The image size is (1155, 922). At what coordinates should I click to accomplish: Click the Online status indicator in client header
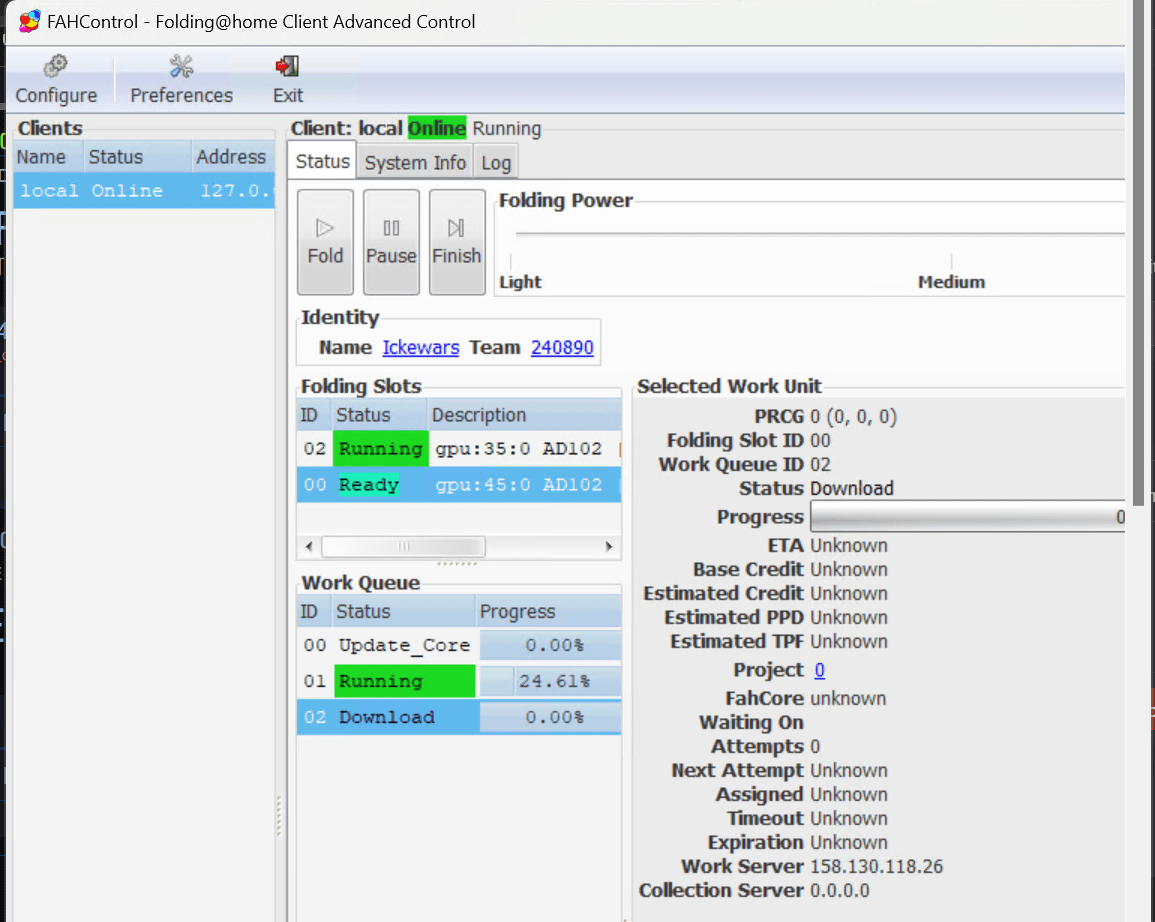click(437, 128)
